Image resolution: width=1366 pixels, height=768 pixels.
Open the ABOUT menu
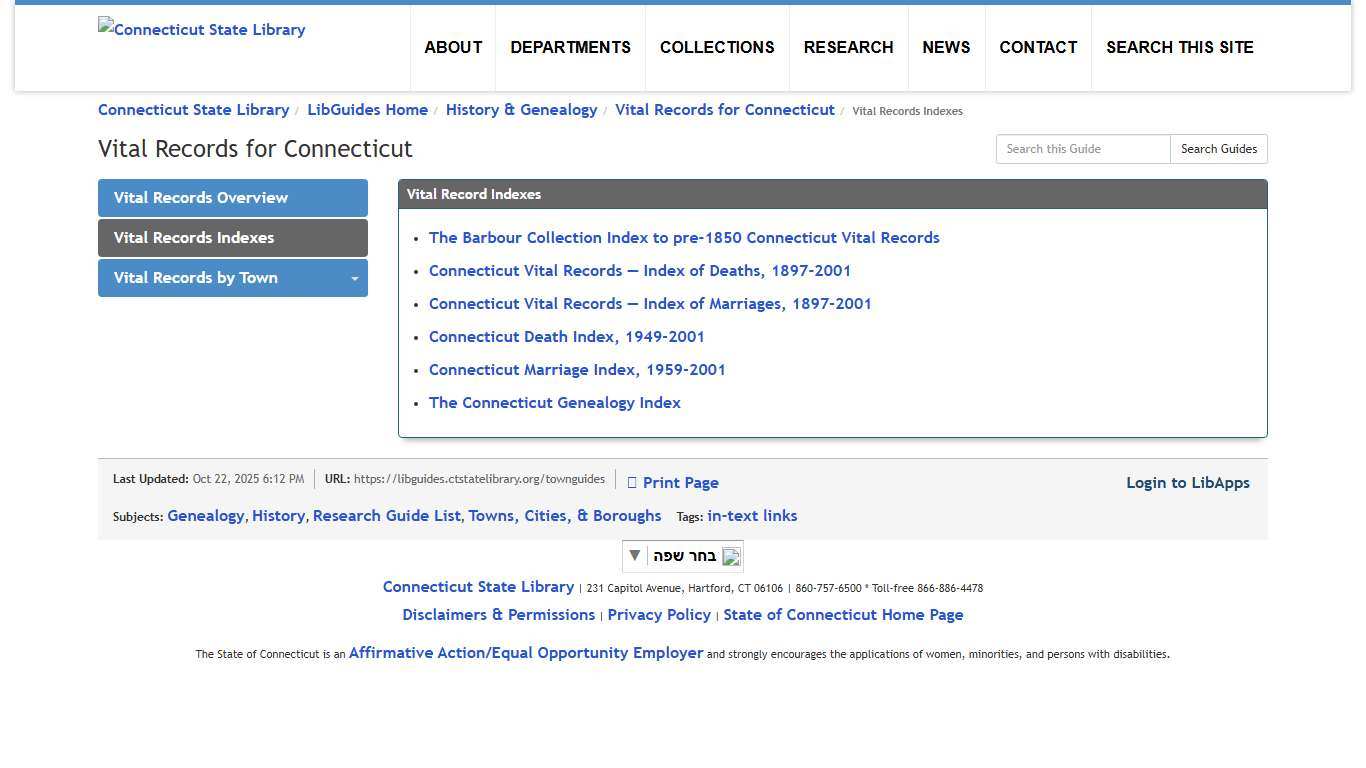click(453, 47)
